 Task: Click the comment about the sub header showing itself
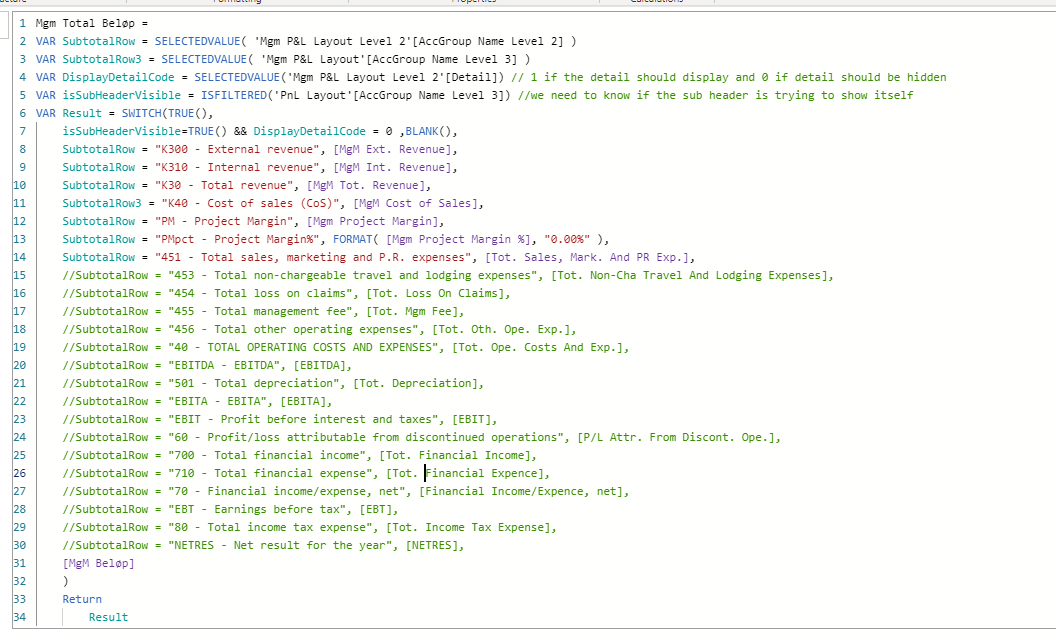(715, 95)
